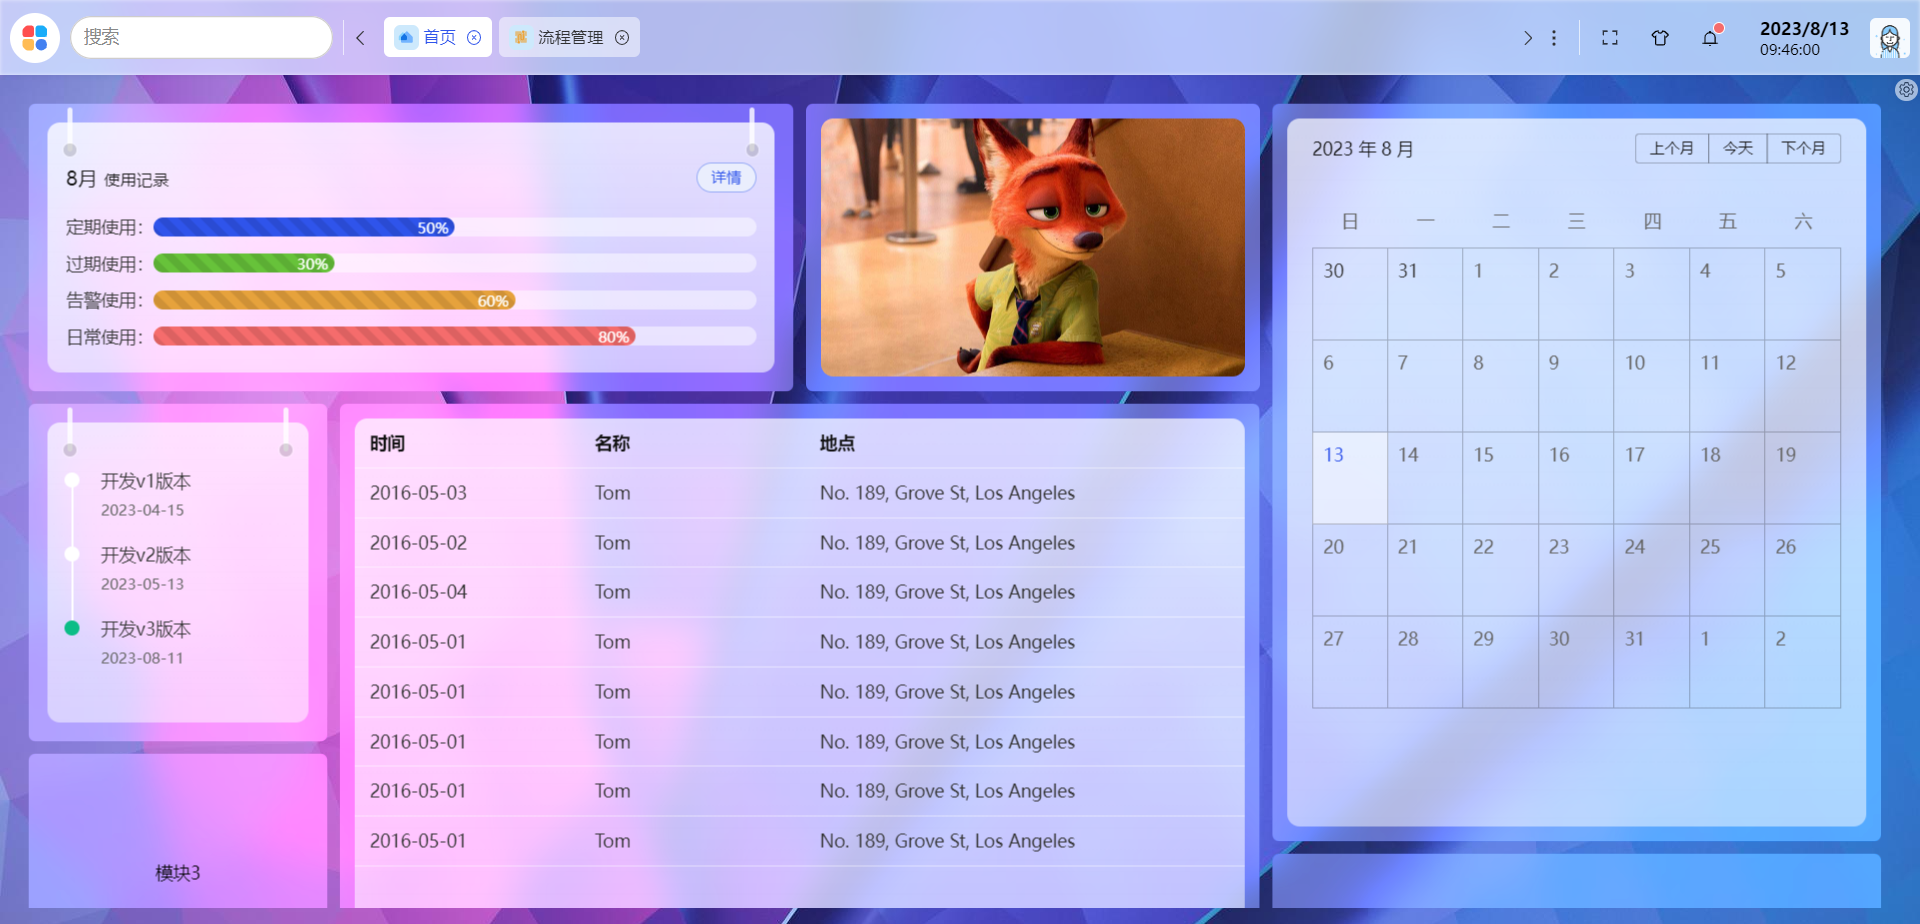Screen dimensions: 1920x924
Task: Go to previous month with 上个月
Action: 1672,148
